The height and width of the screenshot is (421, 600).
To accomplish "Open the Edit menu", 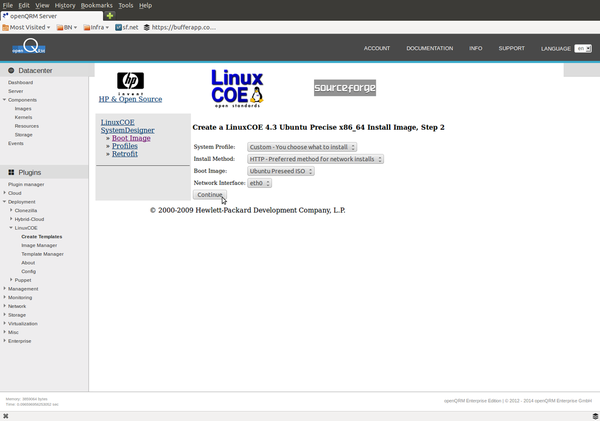I will point(24,5).
